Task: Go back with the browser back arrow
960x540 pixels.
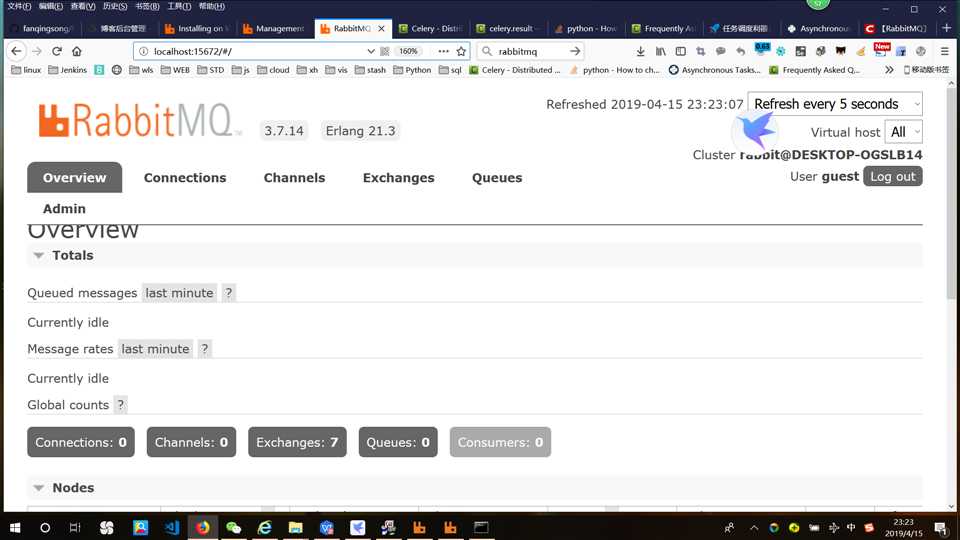Action: click(17, 51)
